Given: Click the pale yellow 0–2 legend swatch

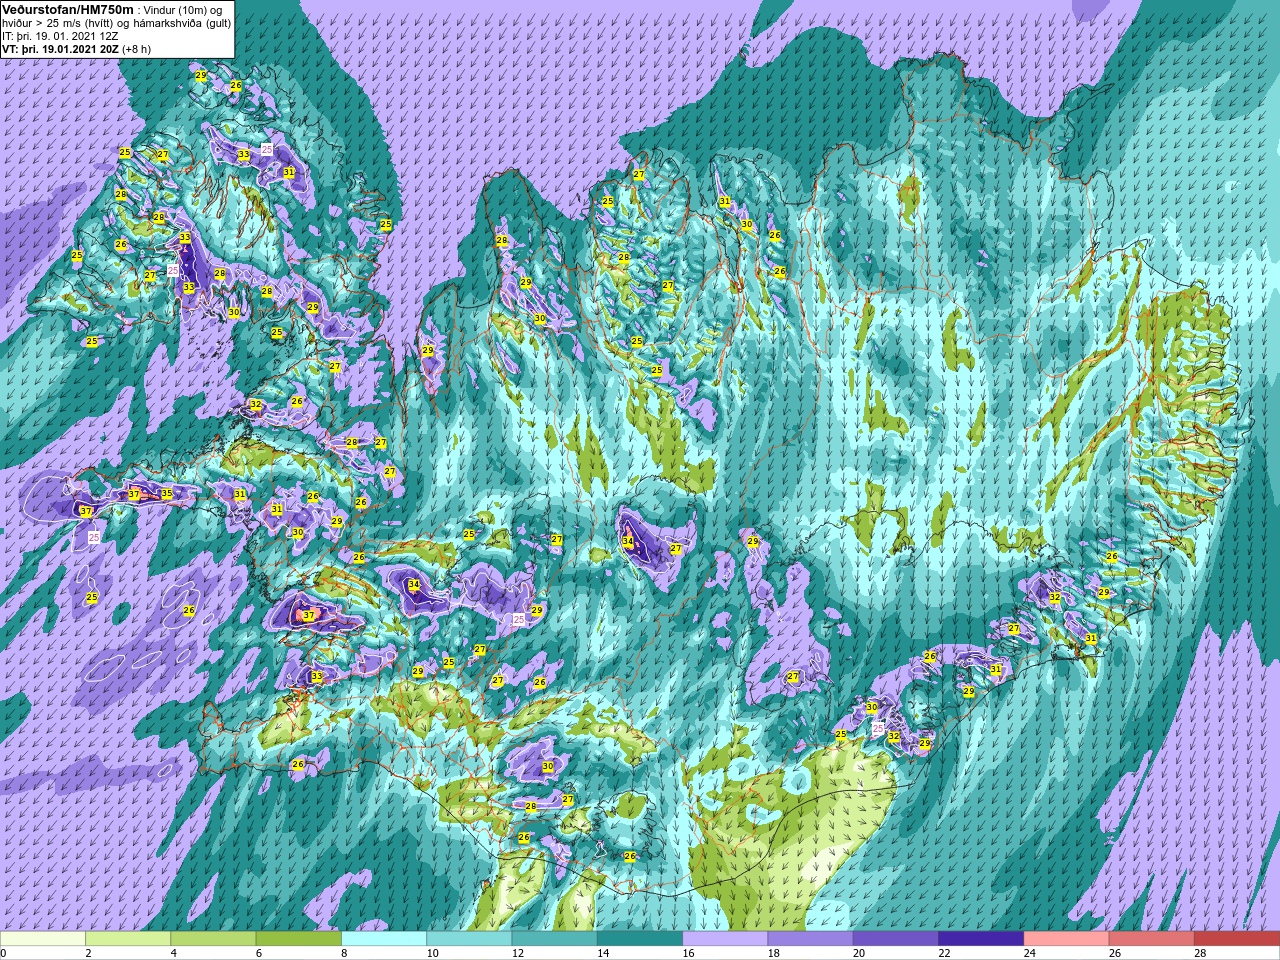Looking at the screenshot, I should (43, 939).
